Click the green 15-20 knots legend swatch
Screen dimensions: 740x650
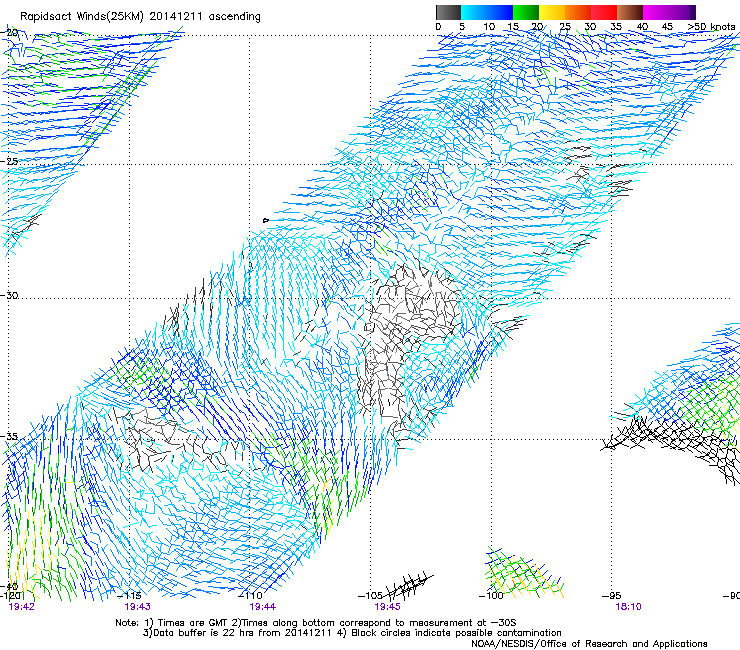526,12
